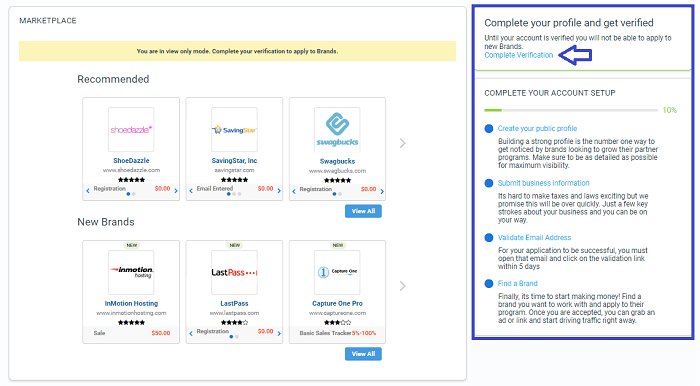Click www.lastpass.com URL text
This screenshot has height=386, width=700.
pos(234,313)
